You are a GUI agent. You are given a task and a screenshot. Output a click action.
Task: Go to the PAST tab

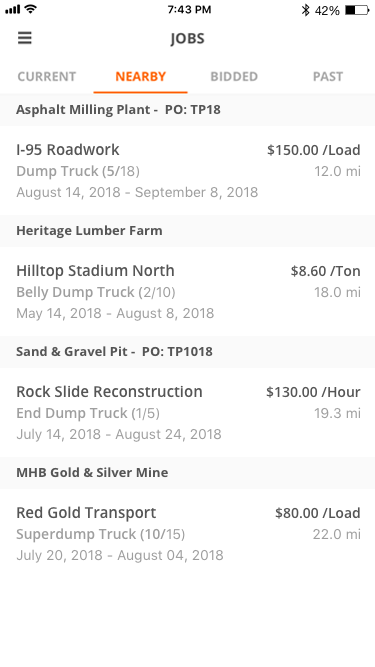pos(328,77)
